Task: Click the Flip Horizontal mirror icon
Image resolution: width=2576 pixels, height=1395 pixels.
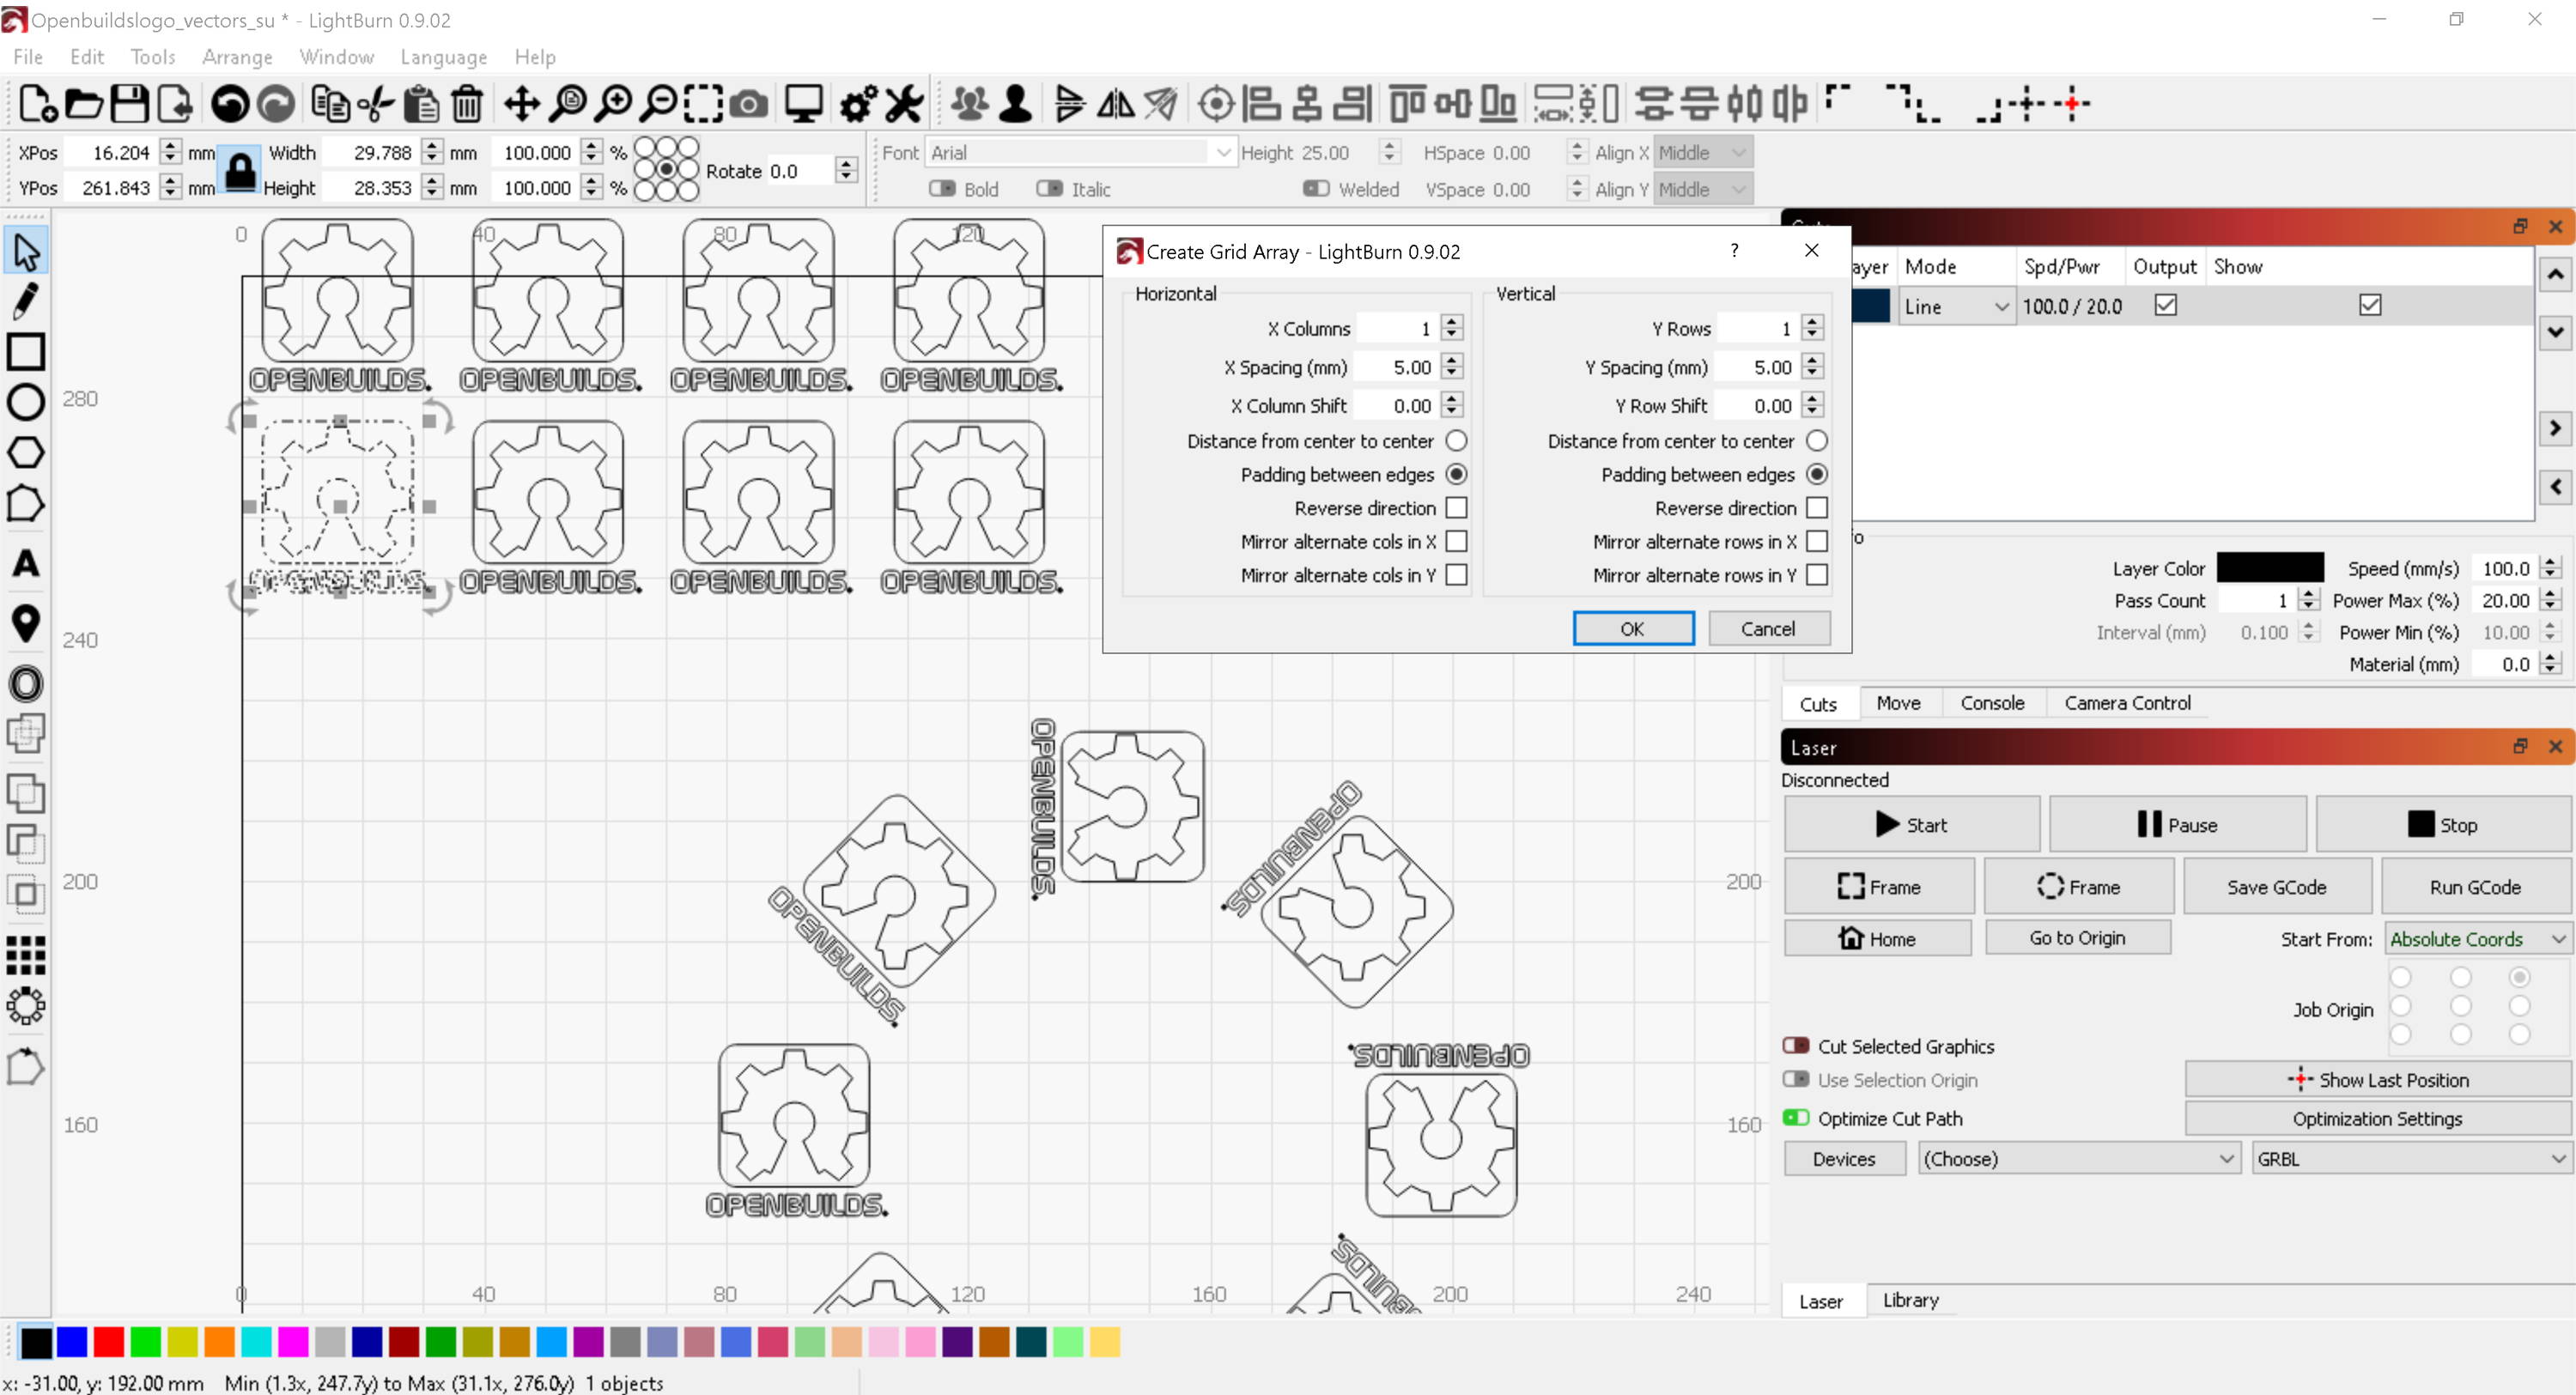Action: click(x=1116, y=104)
